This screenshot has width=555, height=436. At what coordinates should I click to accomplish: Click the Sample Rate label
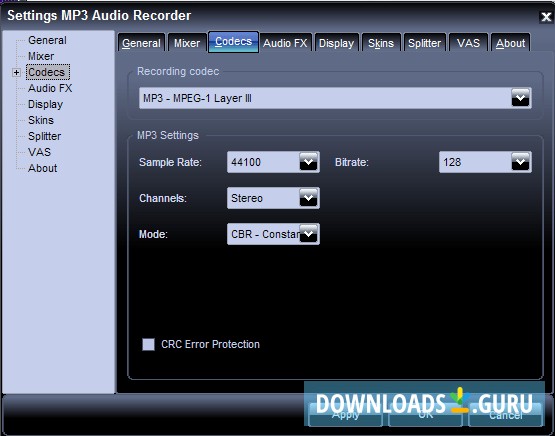click(x=170, y=162)
